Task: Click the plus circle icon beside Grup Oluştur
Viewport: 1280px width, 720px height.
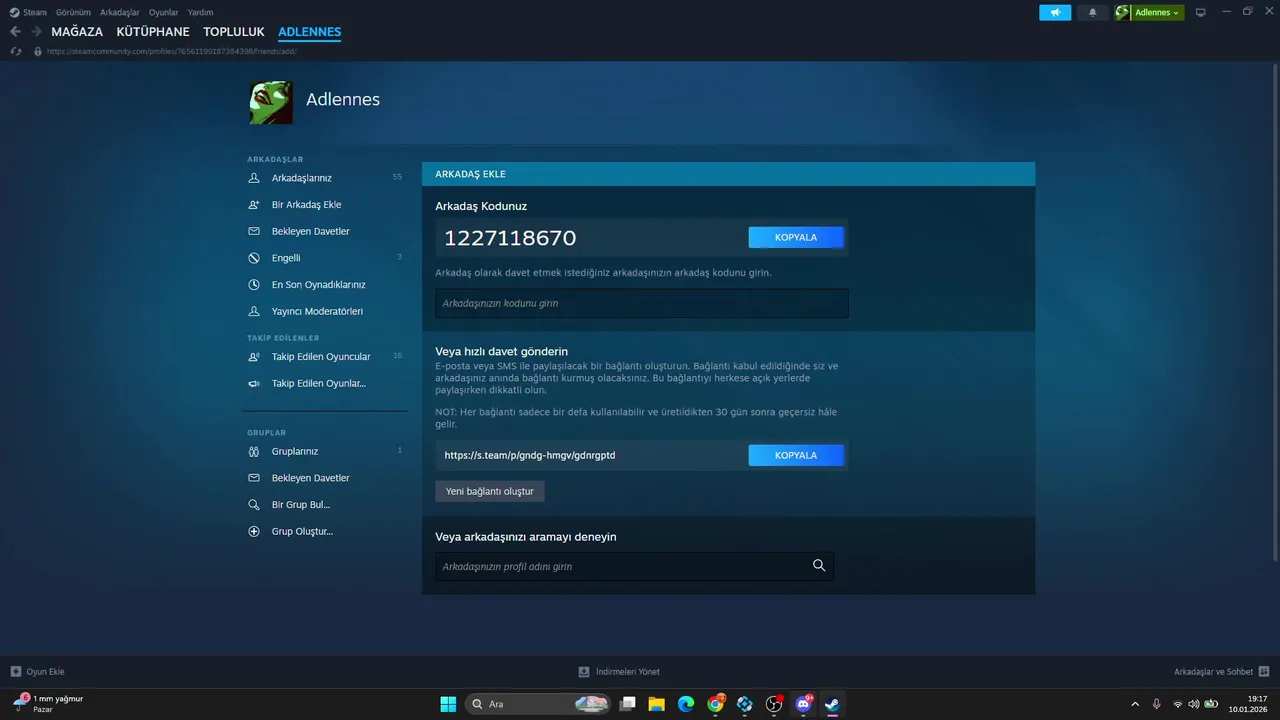Action: pos(254,531)
